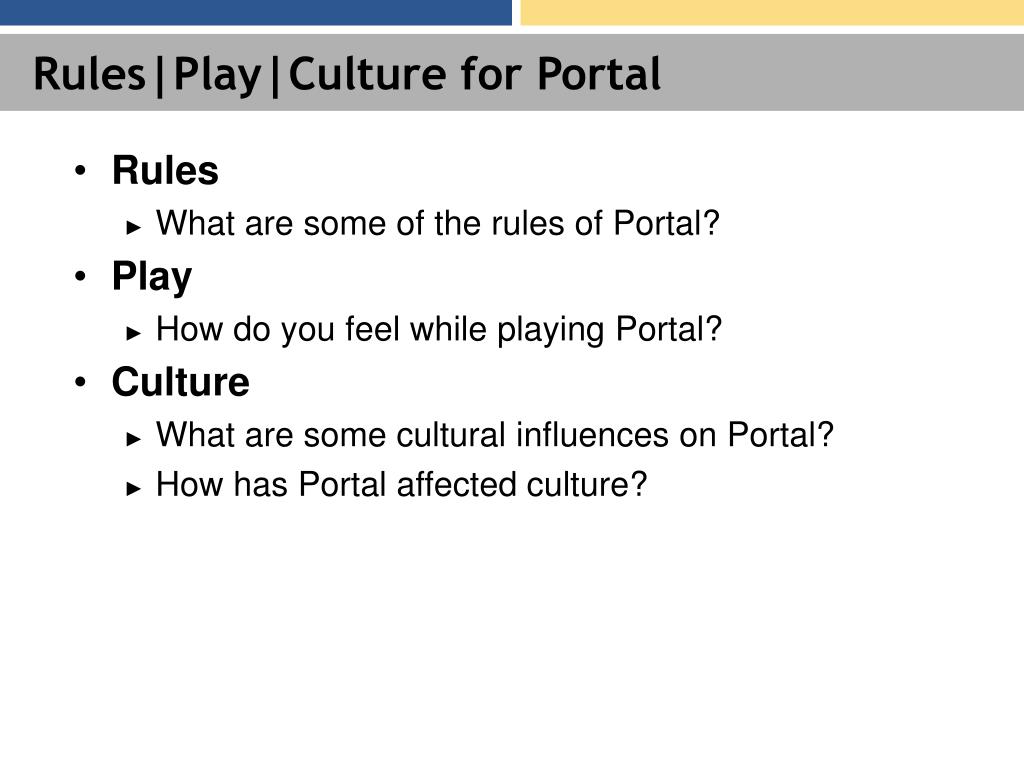Click the arrow beside 'What are some cultural influences'

coord(133,439)
